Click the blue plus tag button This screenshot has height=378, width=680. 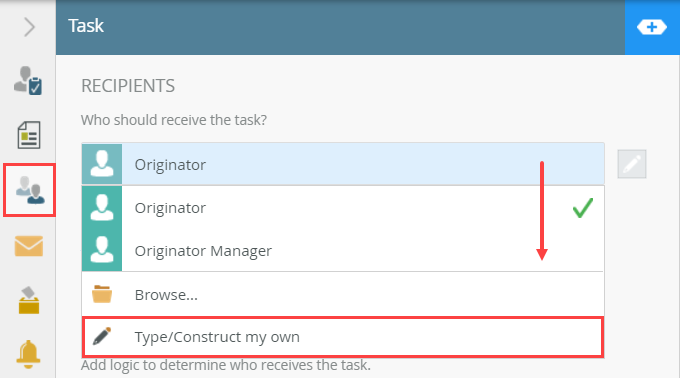coord(652,27)
